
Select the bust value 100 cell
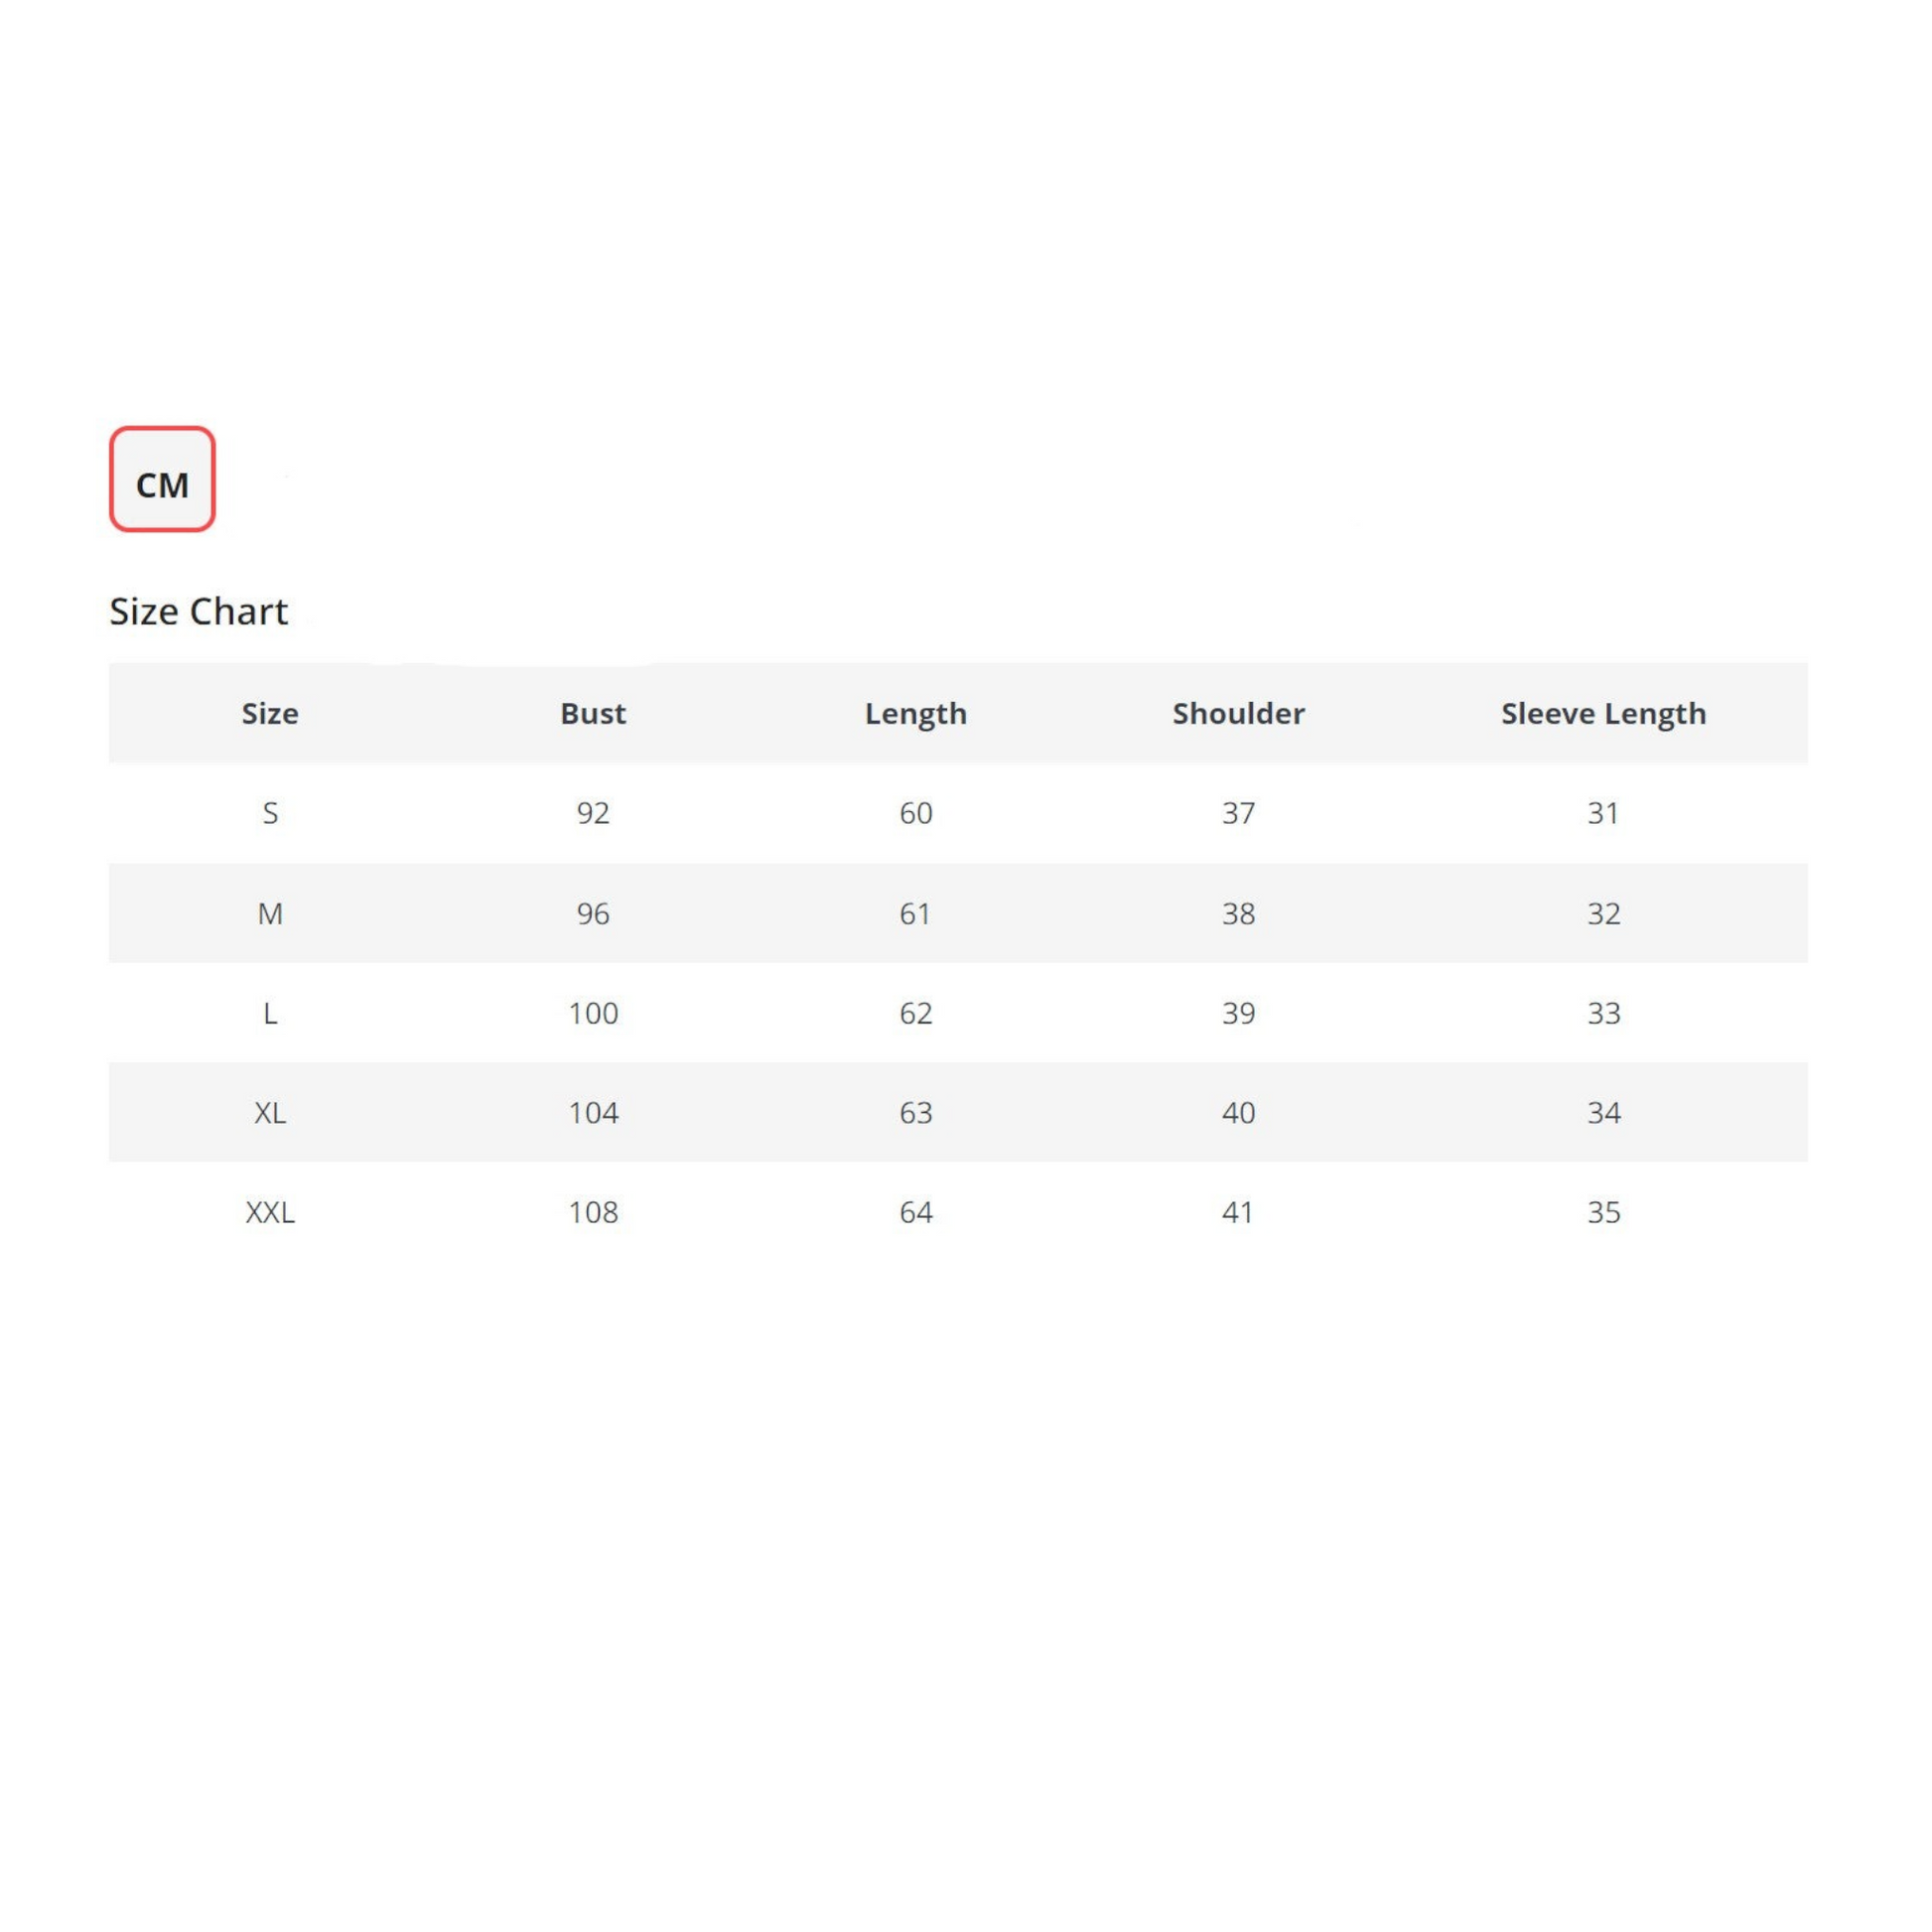tap(593, 1013)
